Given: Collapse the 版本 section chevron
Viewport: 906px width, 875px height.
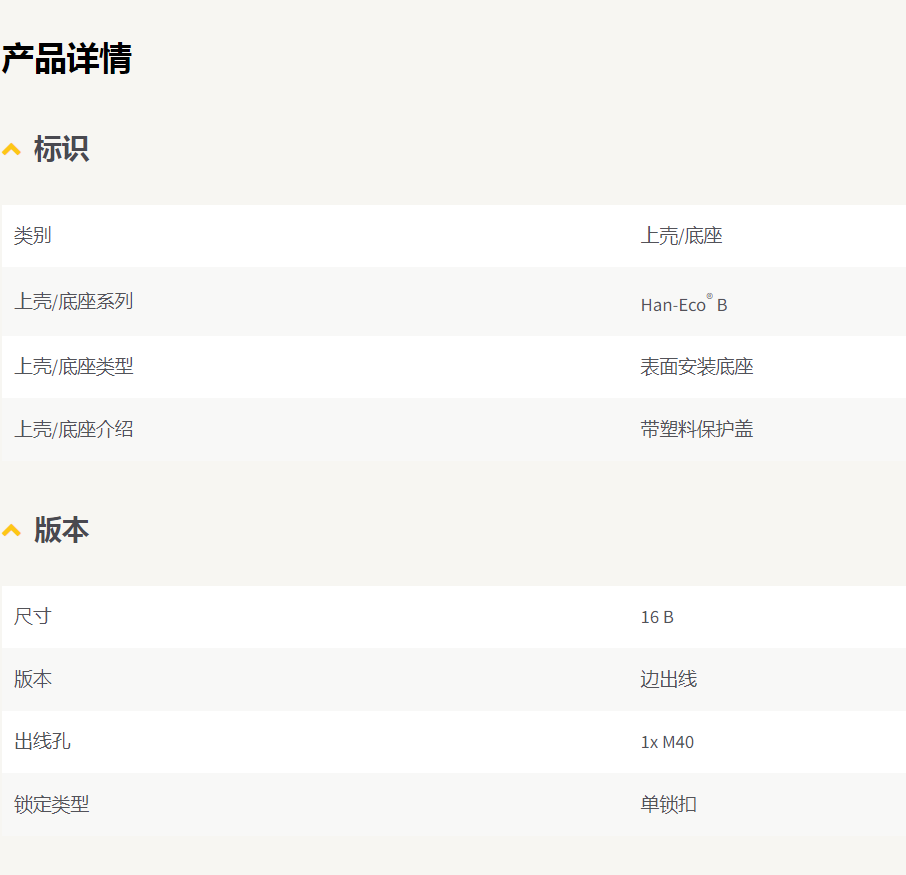Looking at the screenshot, I should pos(12,531).
